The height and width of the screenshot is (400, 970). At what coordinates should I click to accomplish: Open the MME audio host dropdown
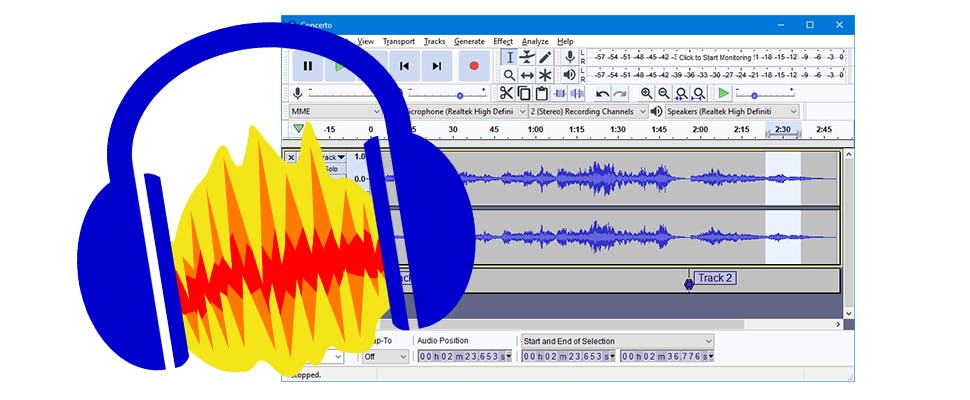coord(336,111)
